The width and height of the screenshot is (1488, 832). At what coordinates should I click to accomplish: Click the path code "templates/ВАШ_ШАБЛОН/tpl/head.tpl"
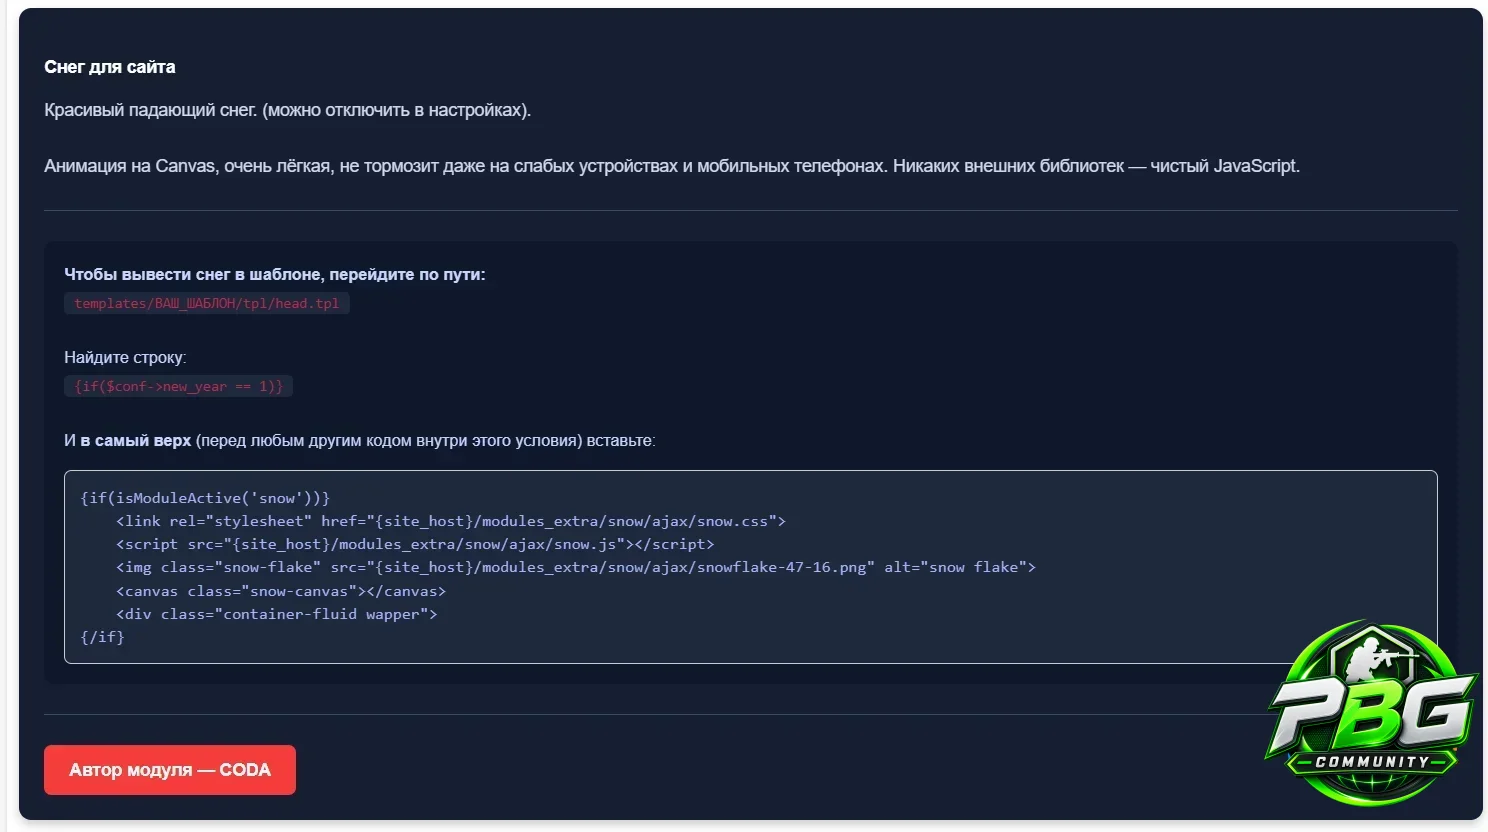(207, 303)
